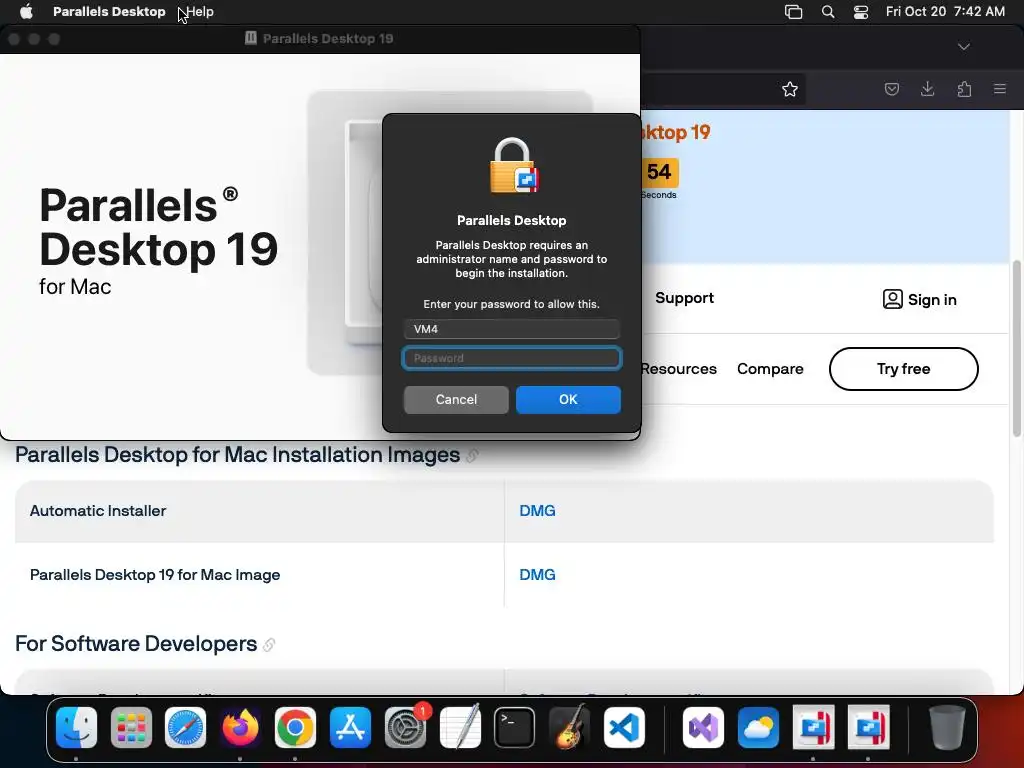1024x768 pixels.
Task: Open Compare navigation item
Action: [770, 369]
